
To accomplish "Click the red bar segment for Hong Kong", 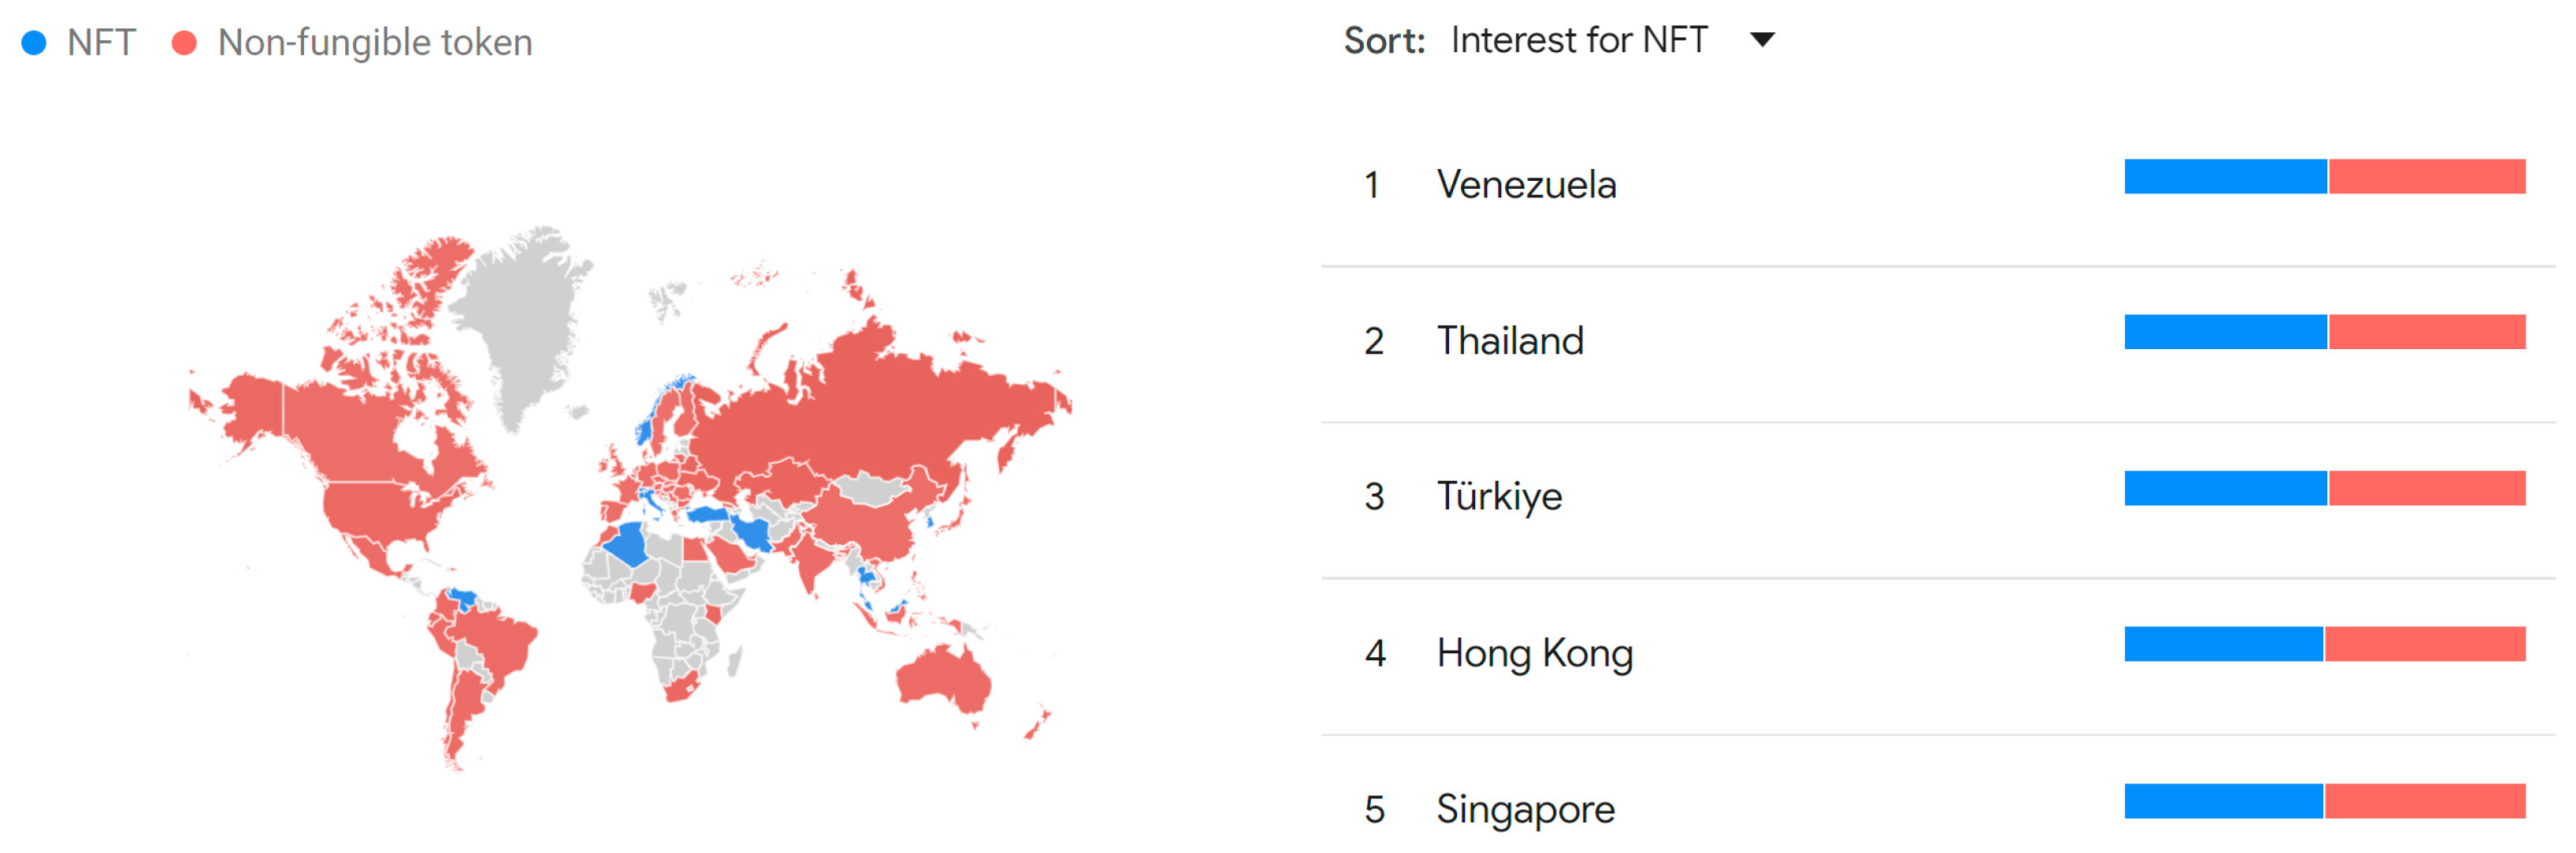I will point(2425,644).
